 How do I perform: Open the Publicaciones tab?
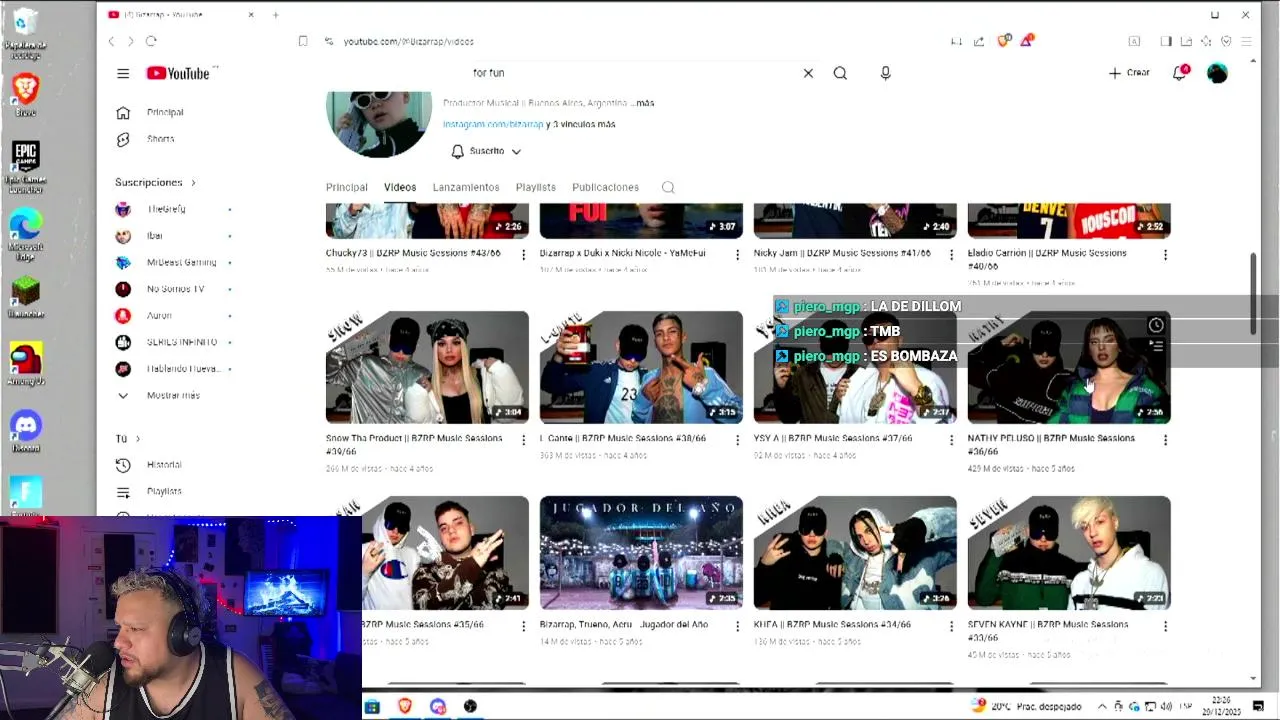[x=605, y=187]
